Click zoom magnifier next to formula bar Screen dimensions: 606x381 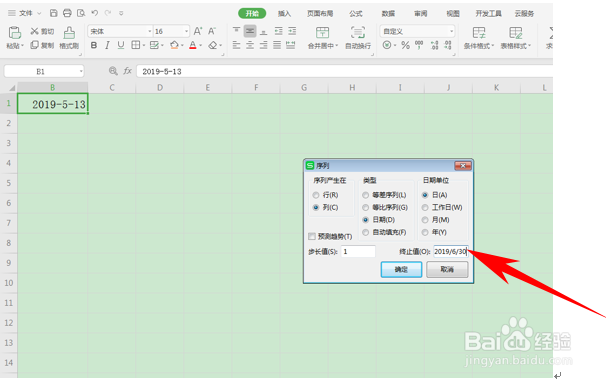tap(113, 71)
